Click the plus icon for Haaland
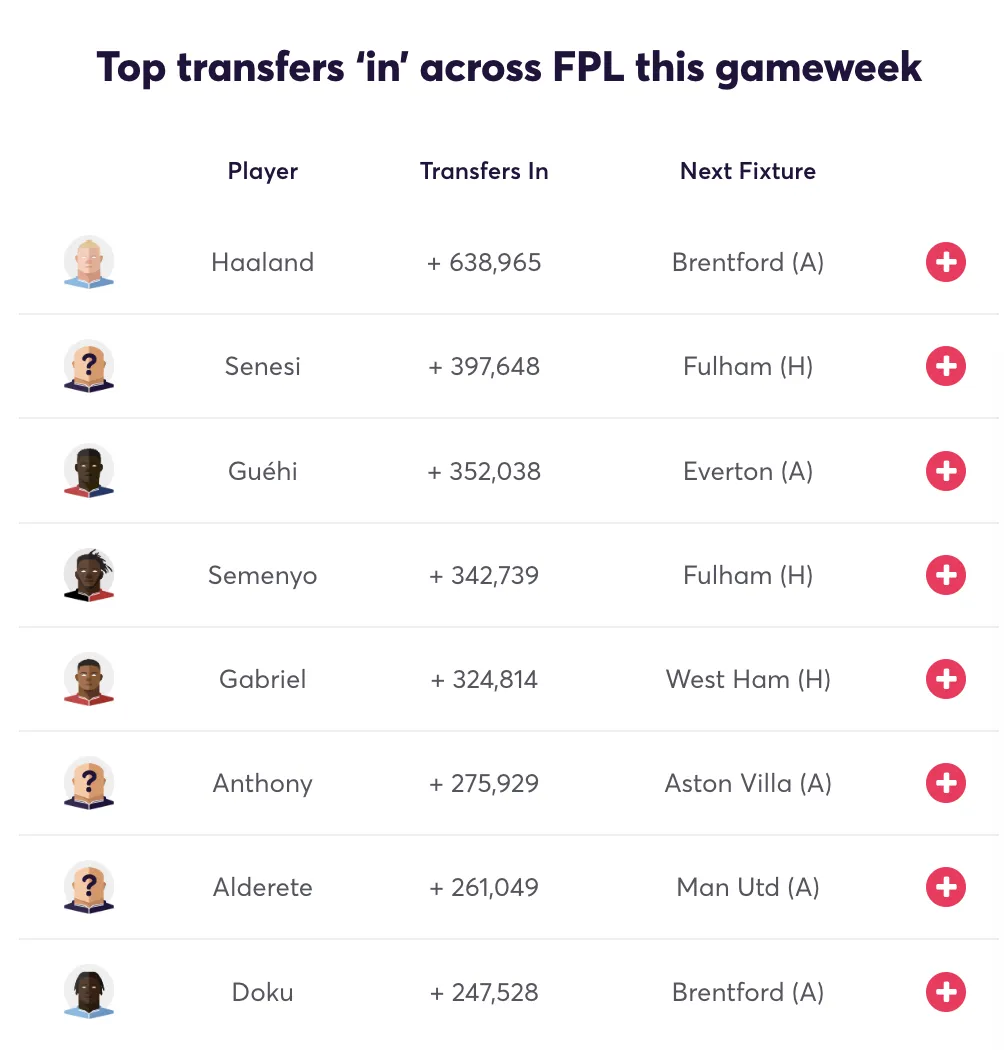This screenshot has width=1004, height=1050. [x=945, y=263]
